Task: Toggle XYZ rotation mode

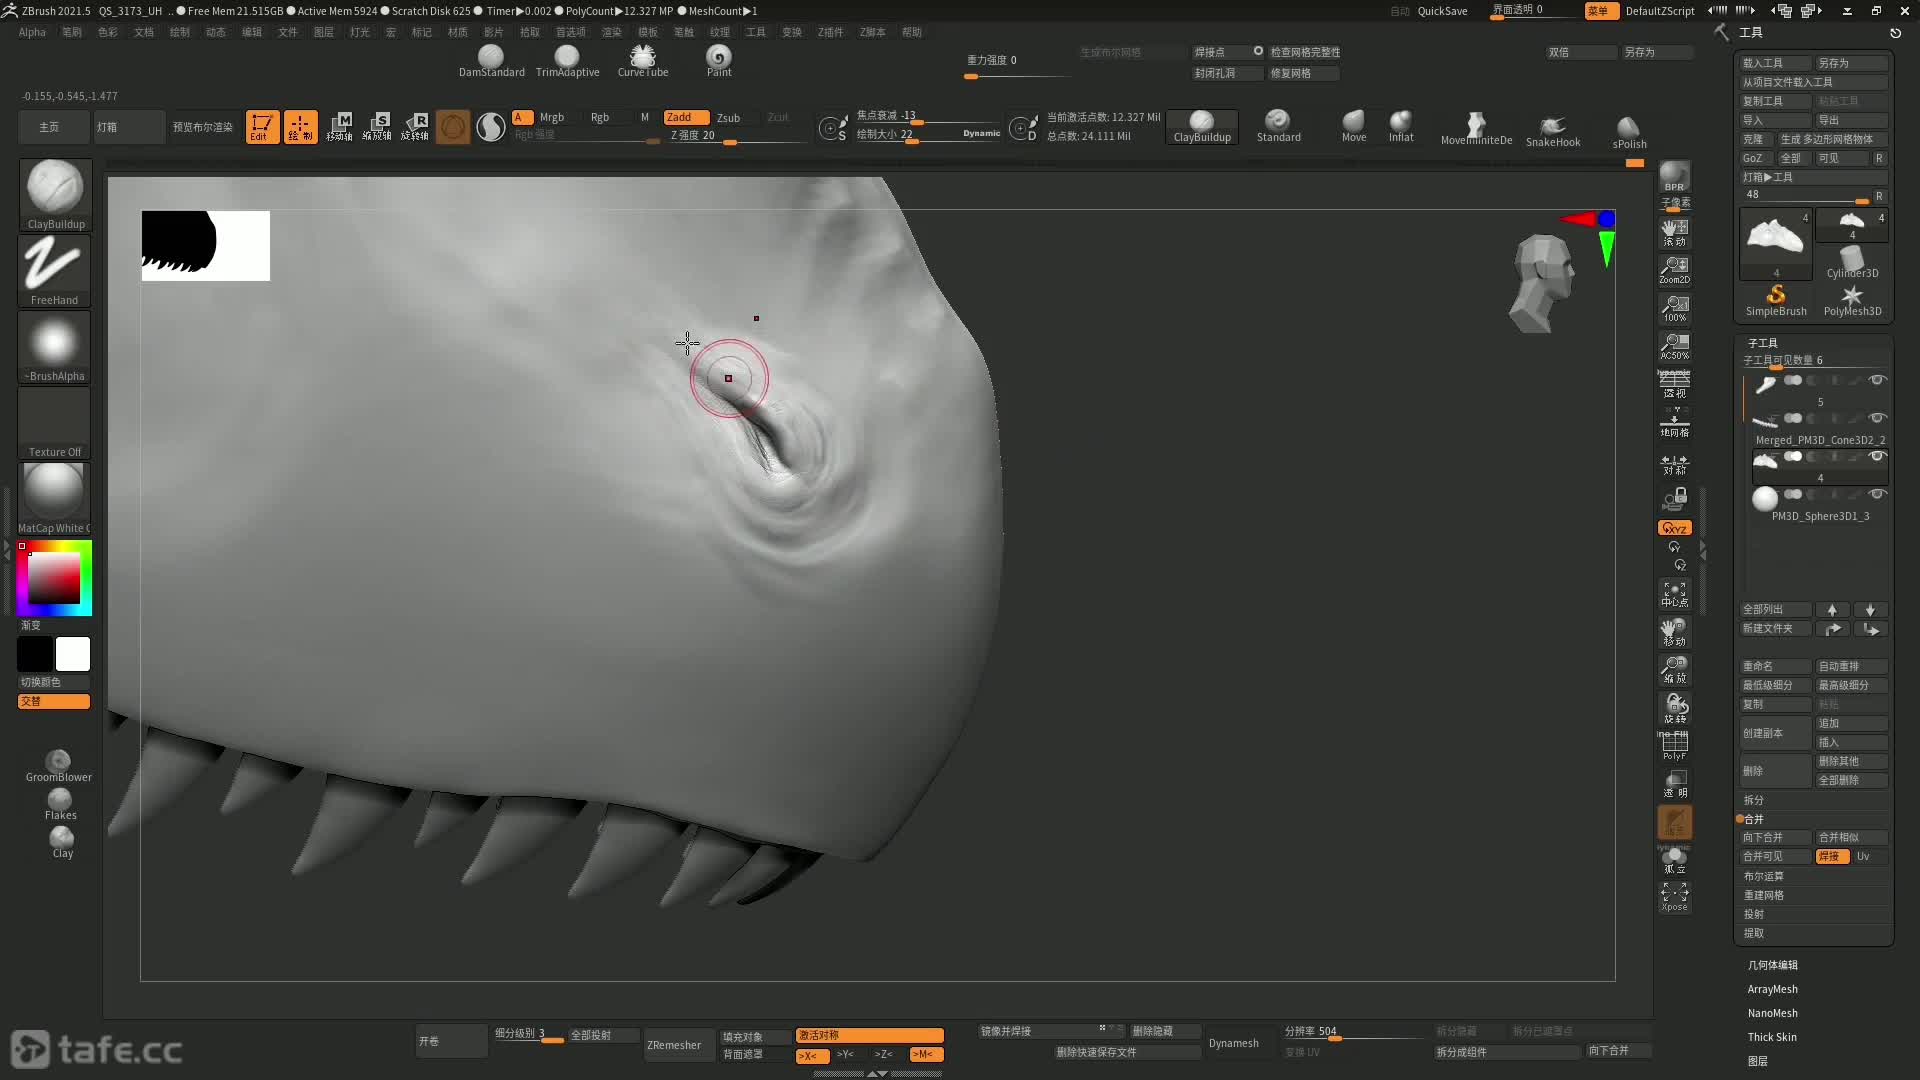Action: pos(1675,528)
